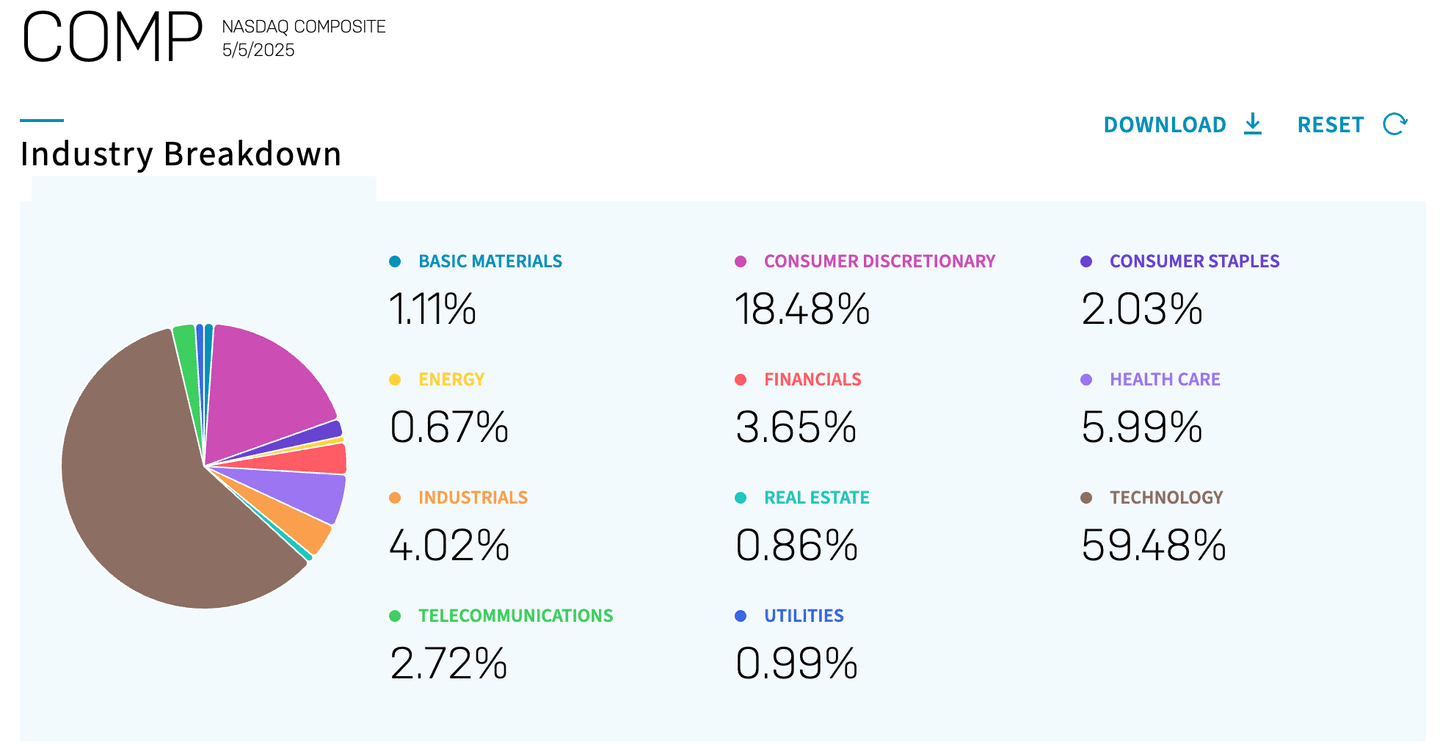Toggle the Consumer Staples legend dot

coord(1086,262)
